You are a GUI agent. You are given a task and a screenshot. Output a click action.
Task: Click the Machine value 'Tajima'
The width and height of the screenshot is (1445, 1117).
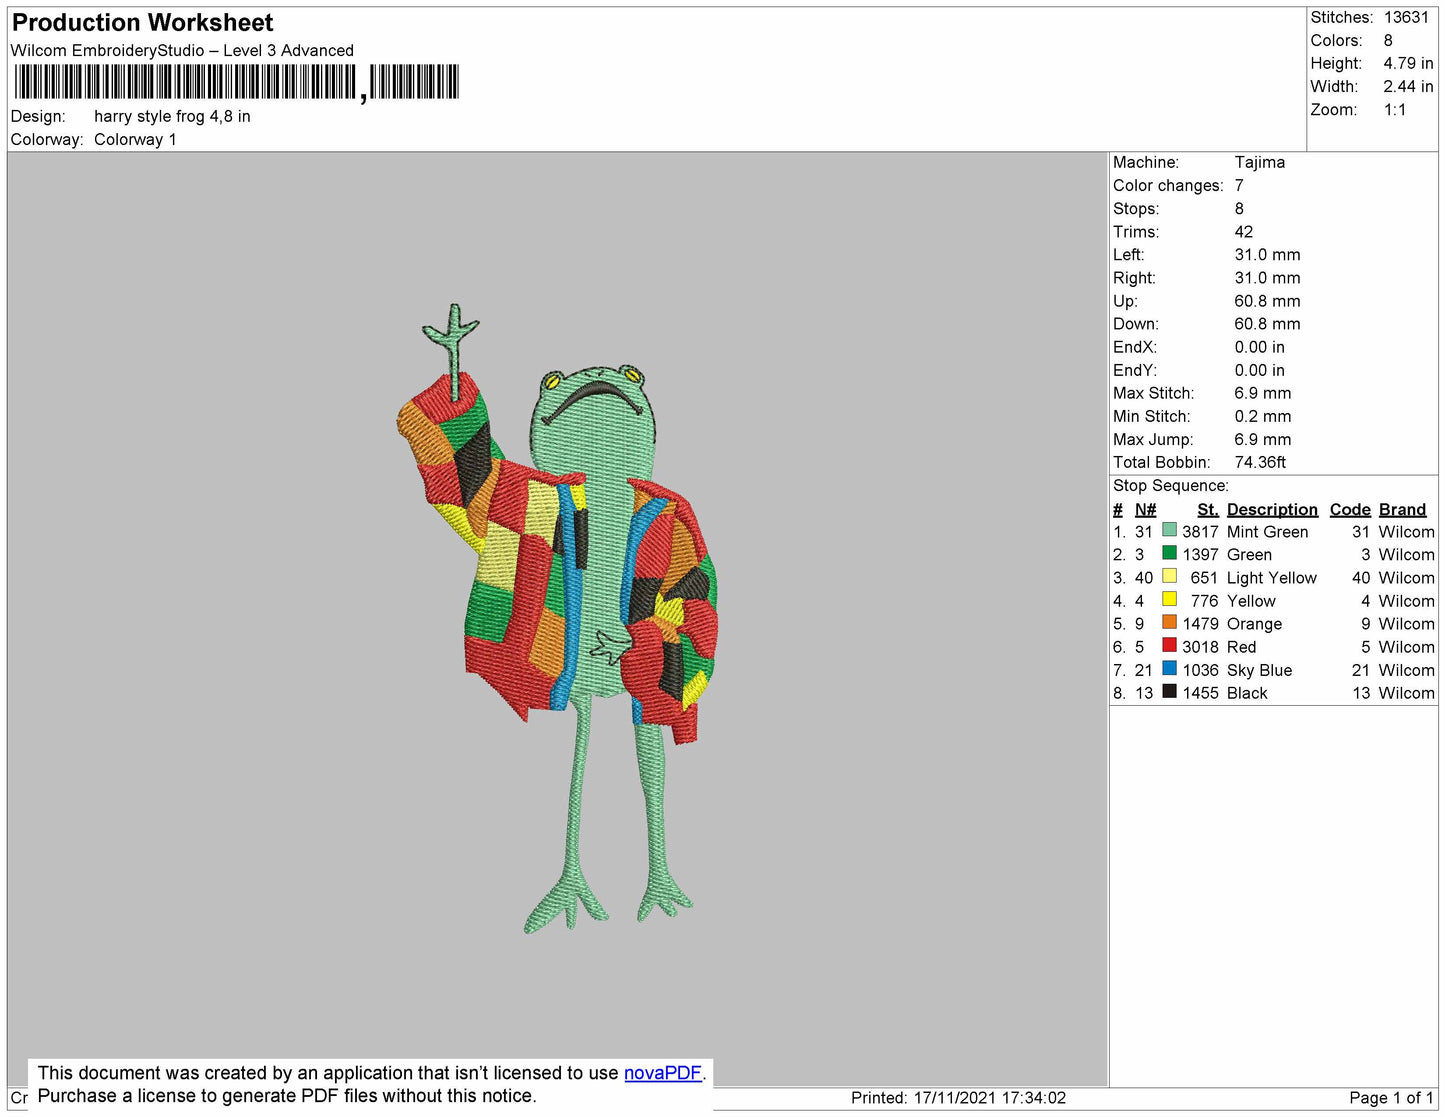point(1260,162)
